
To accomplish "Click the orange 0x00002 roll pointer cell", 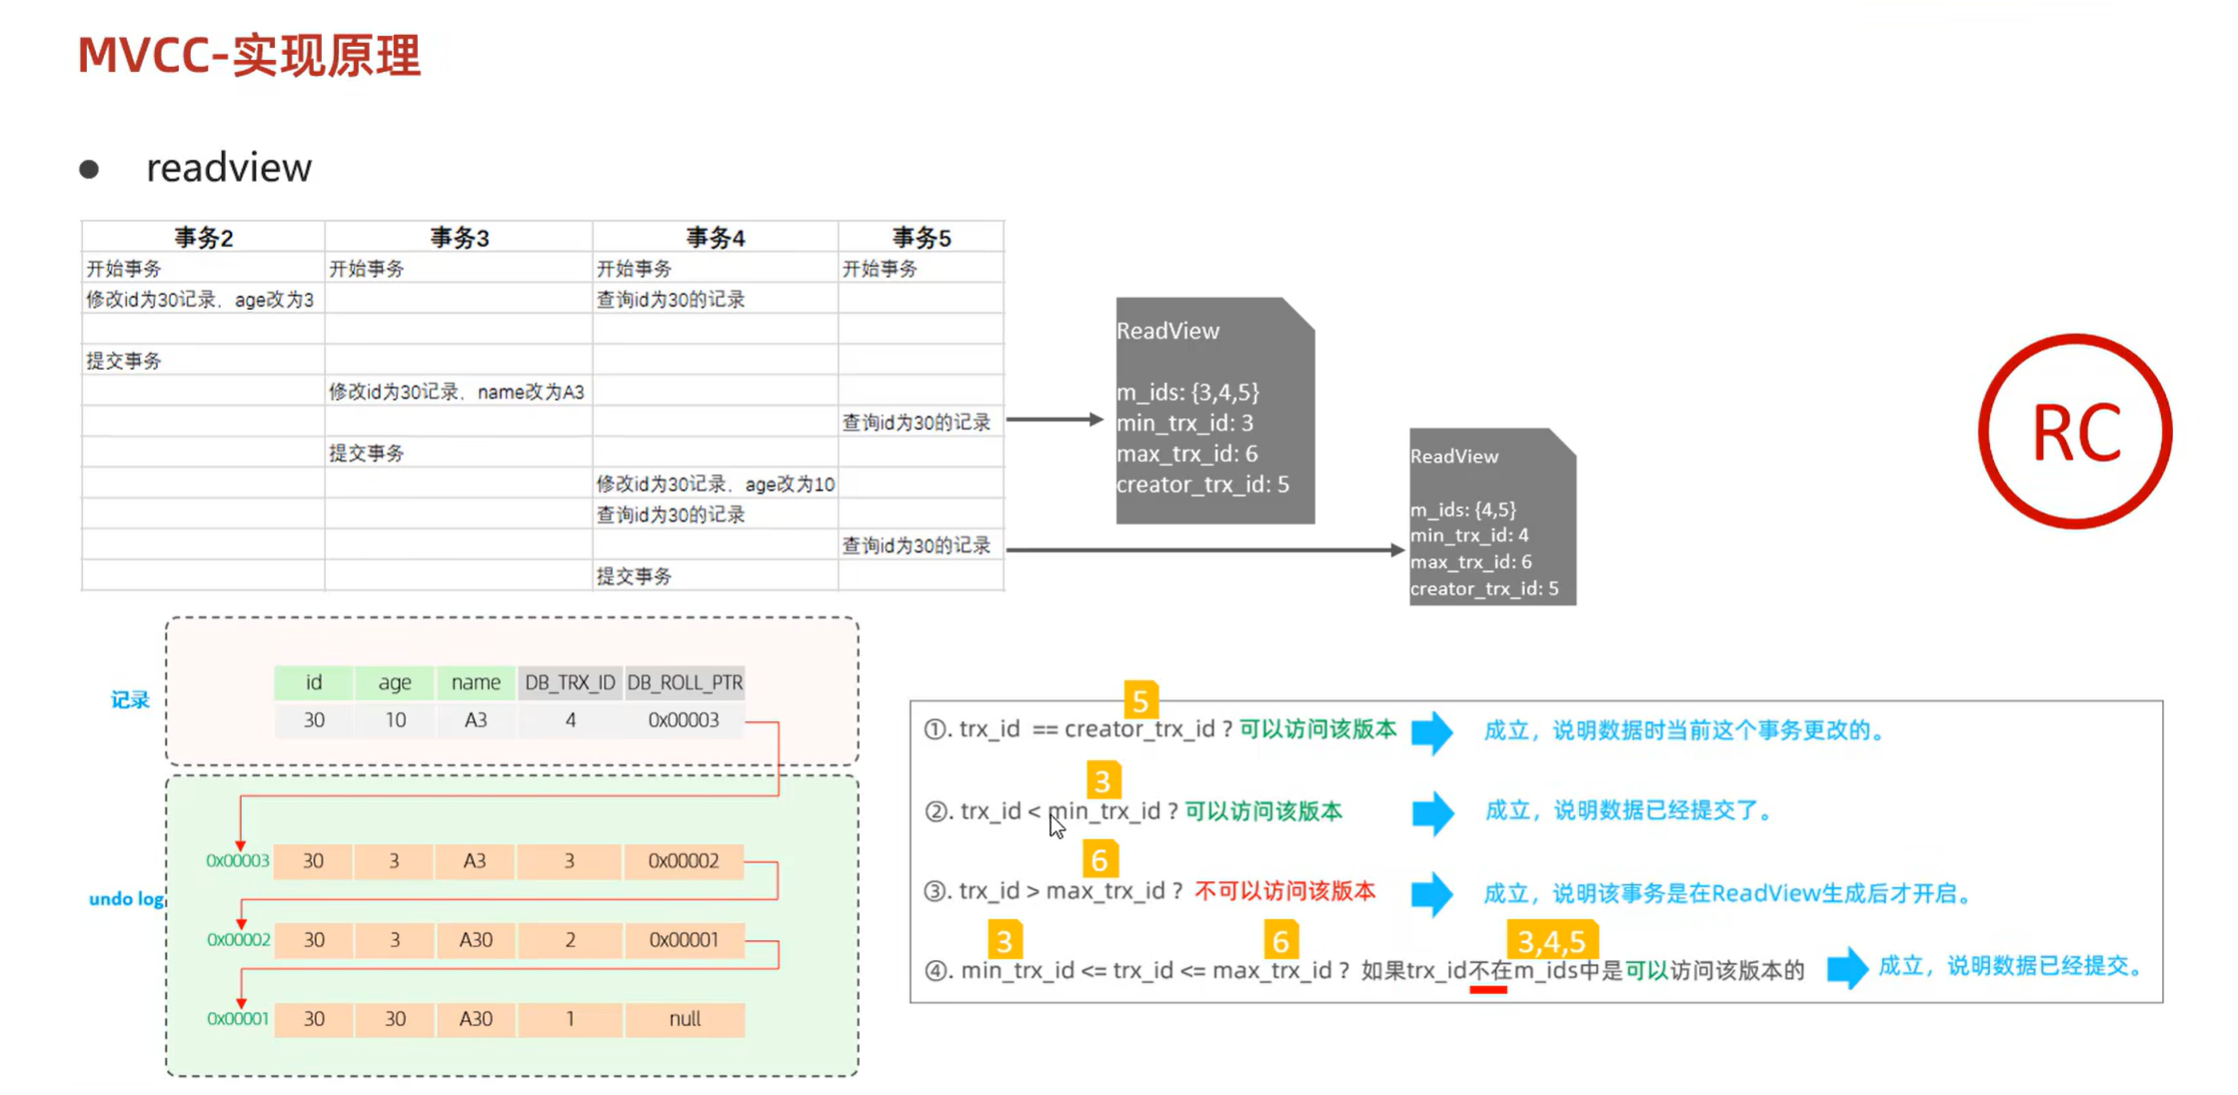I will (684, 861).
